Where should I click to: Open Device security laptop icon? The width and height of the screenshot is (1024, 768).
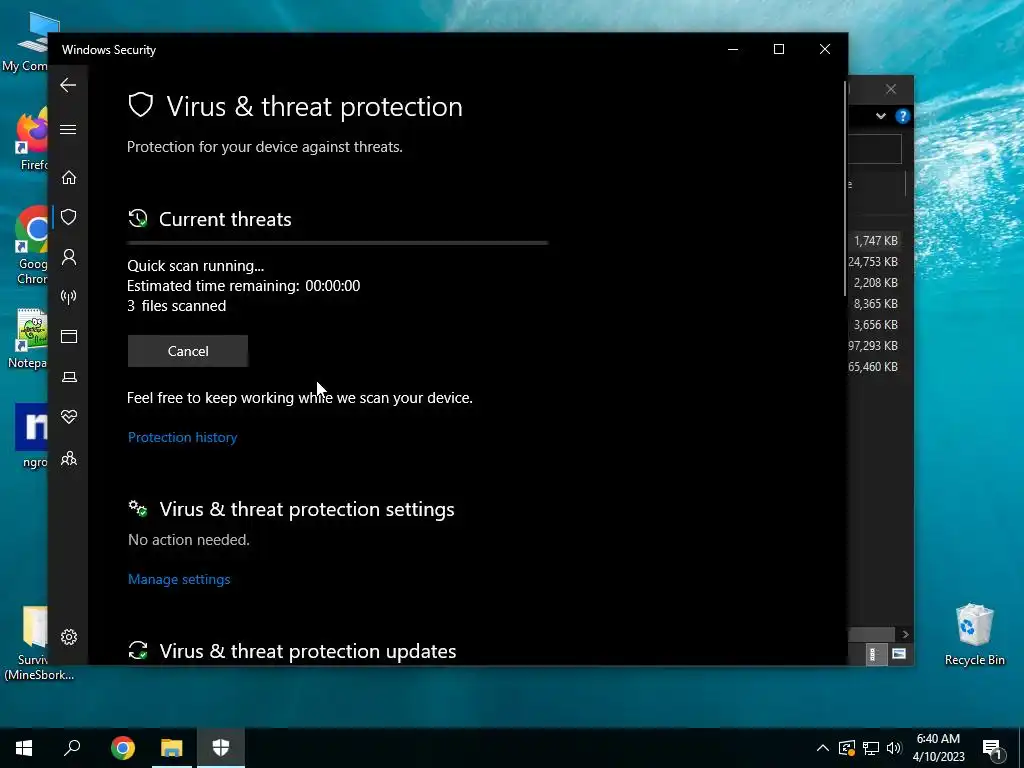(69, 377)
